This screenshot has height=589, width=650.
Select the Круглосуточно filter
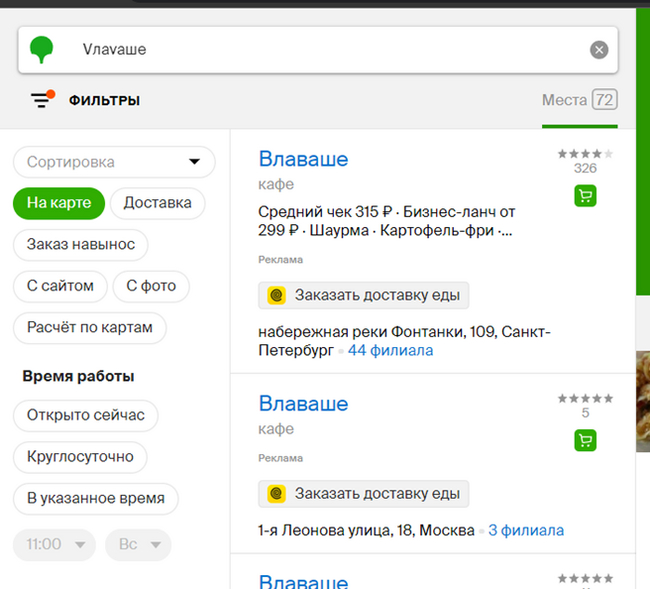point(80,457)
